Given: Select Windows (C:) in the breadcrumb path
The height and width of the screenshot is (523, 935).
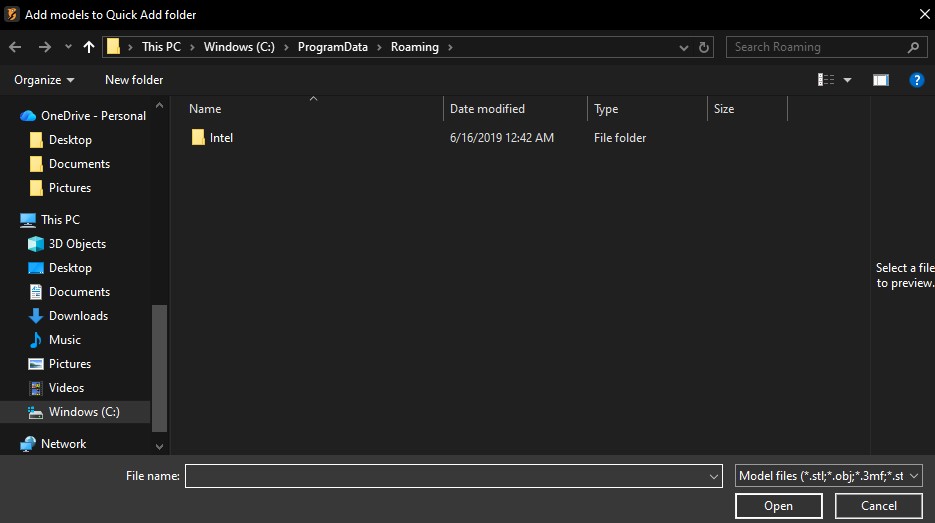Looking at the screenshot, I should (x=239, y=47).
